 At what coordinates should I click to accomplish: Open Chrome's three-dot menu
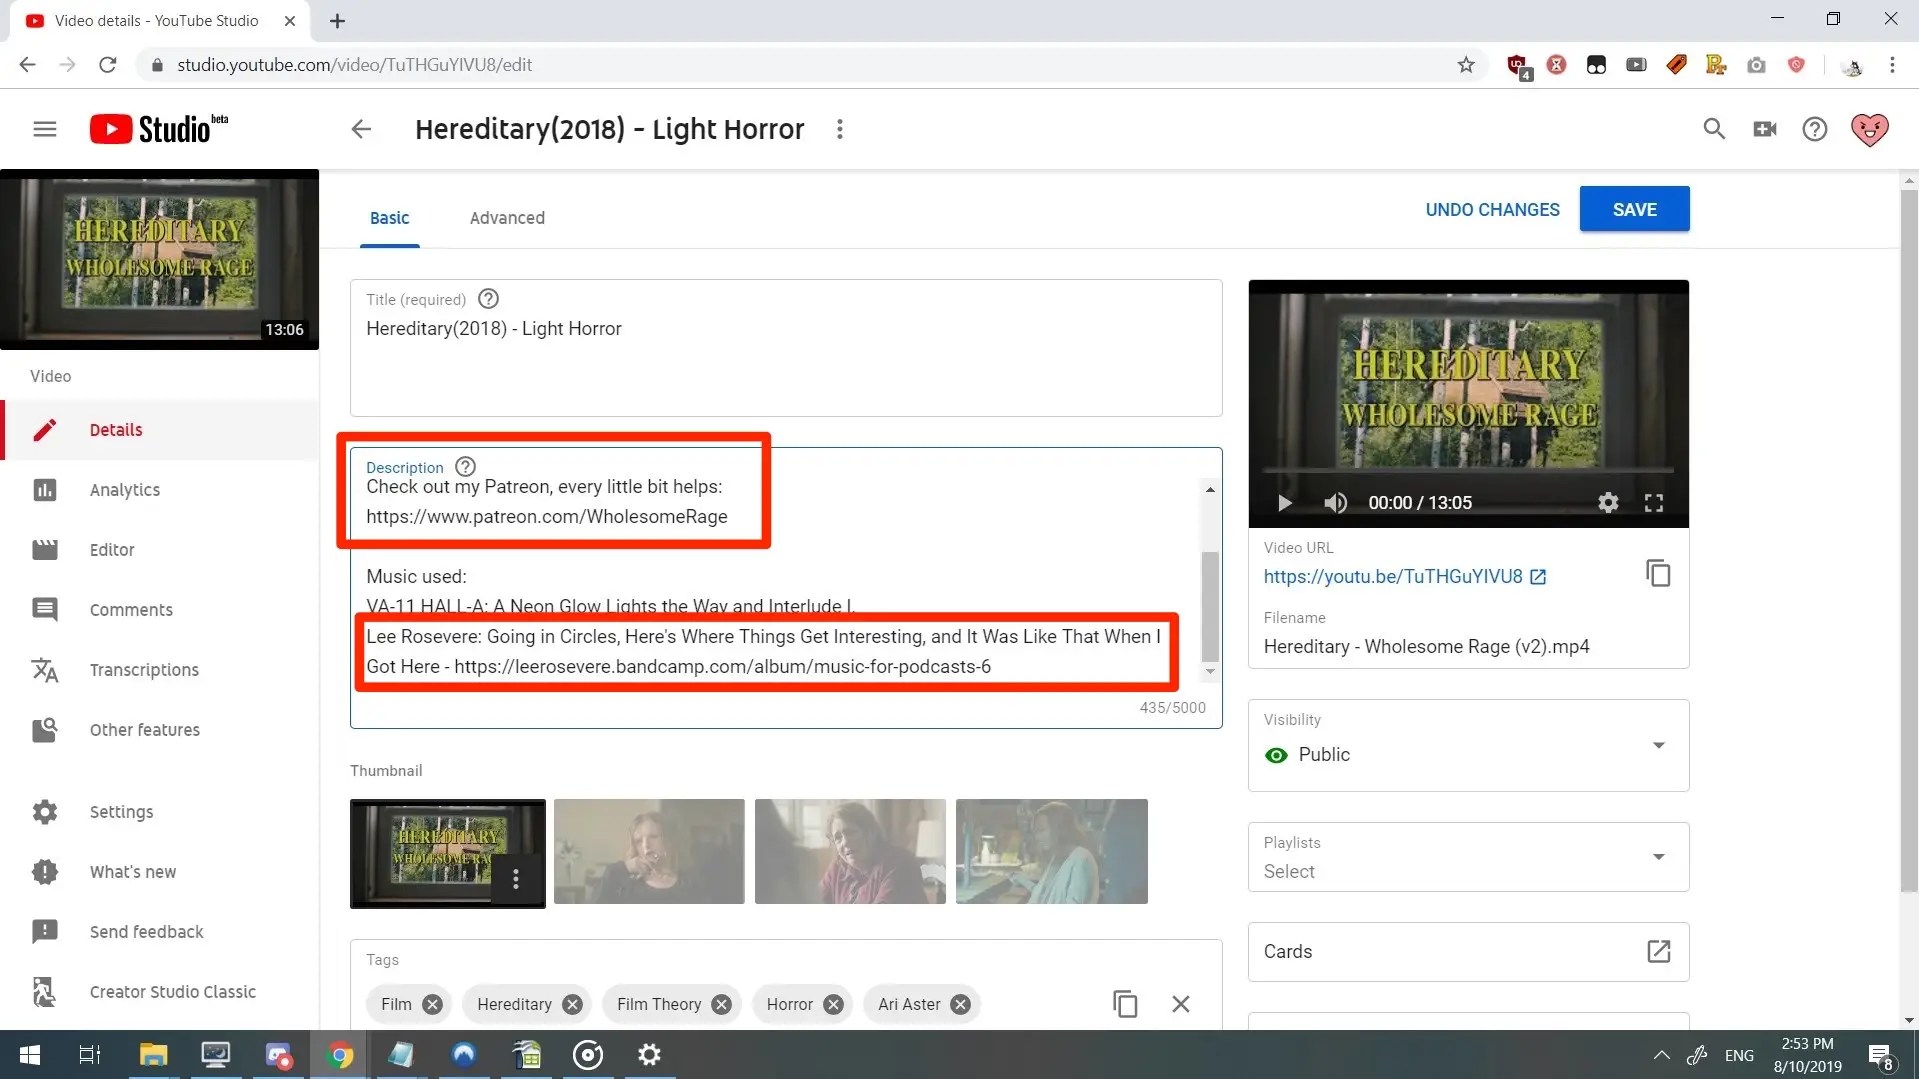click(1892, 65)
